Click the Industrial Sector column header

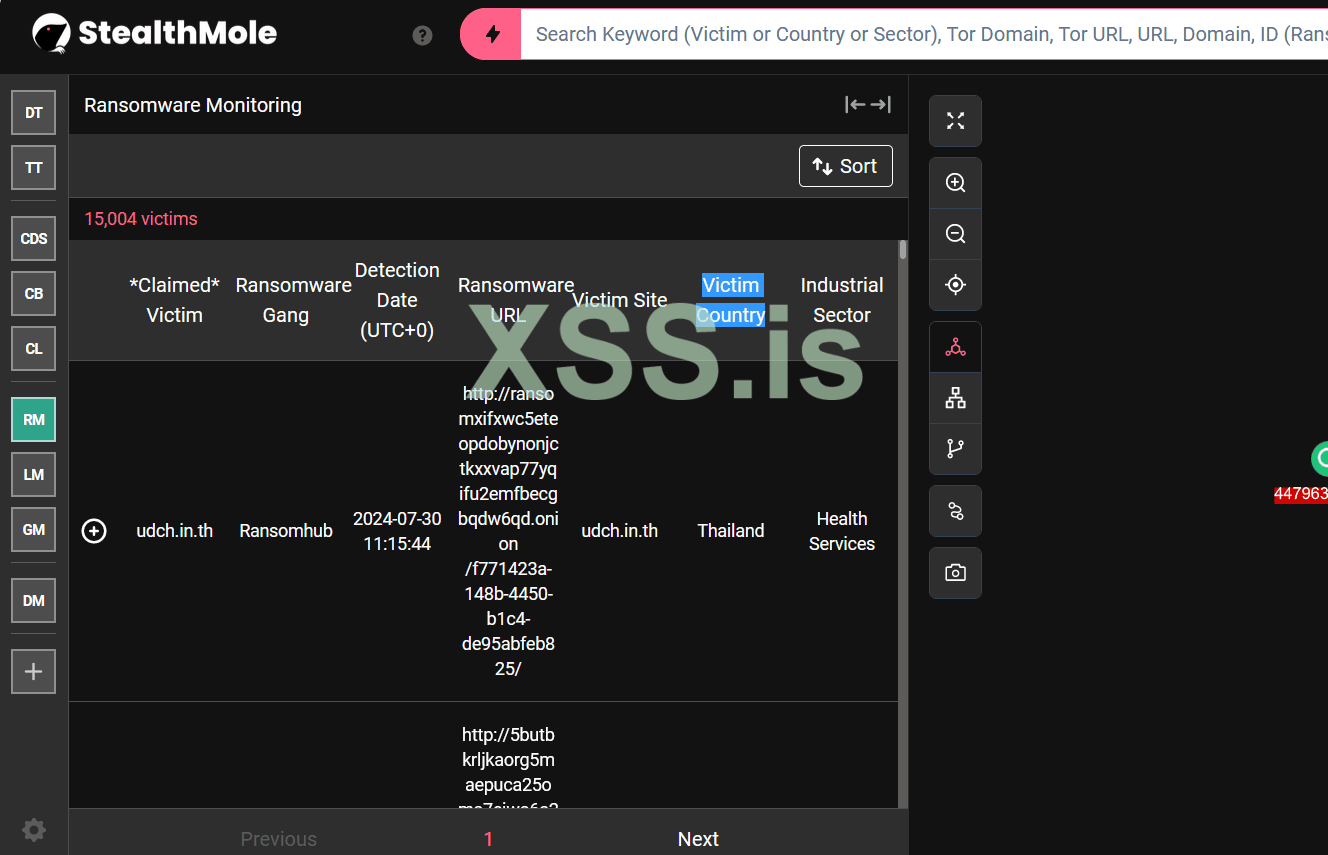(842, 300)
